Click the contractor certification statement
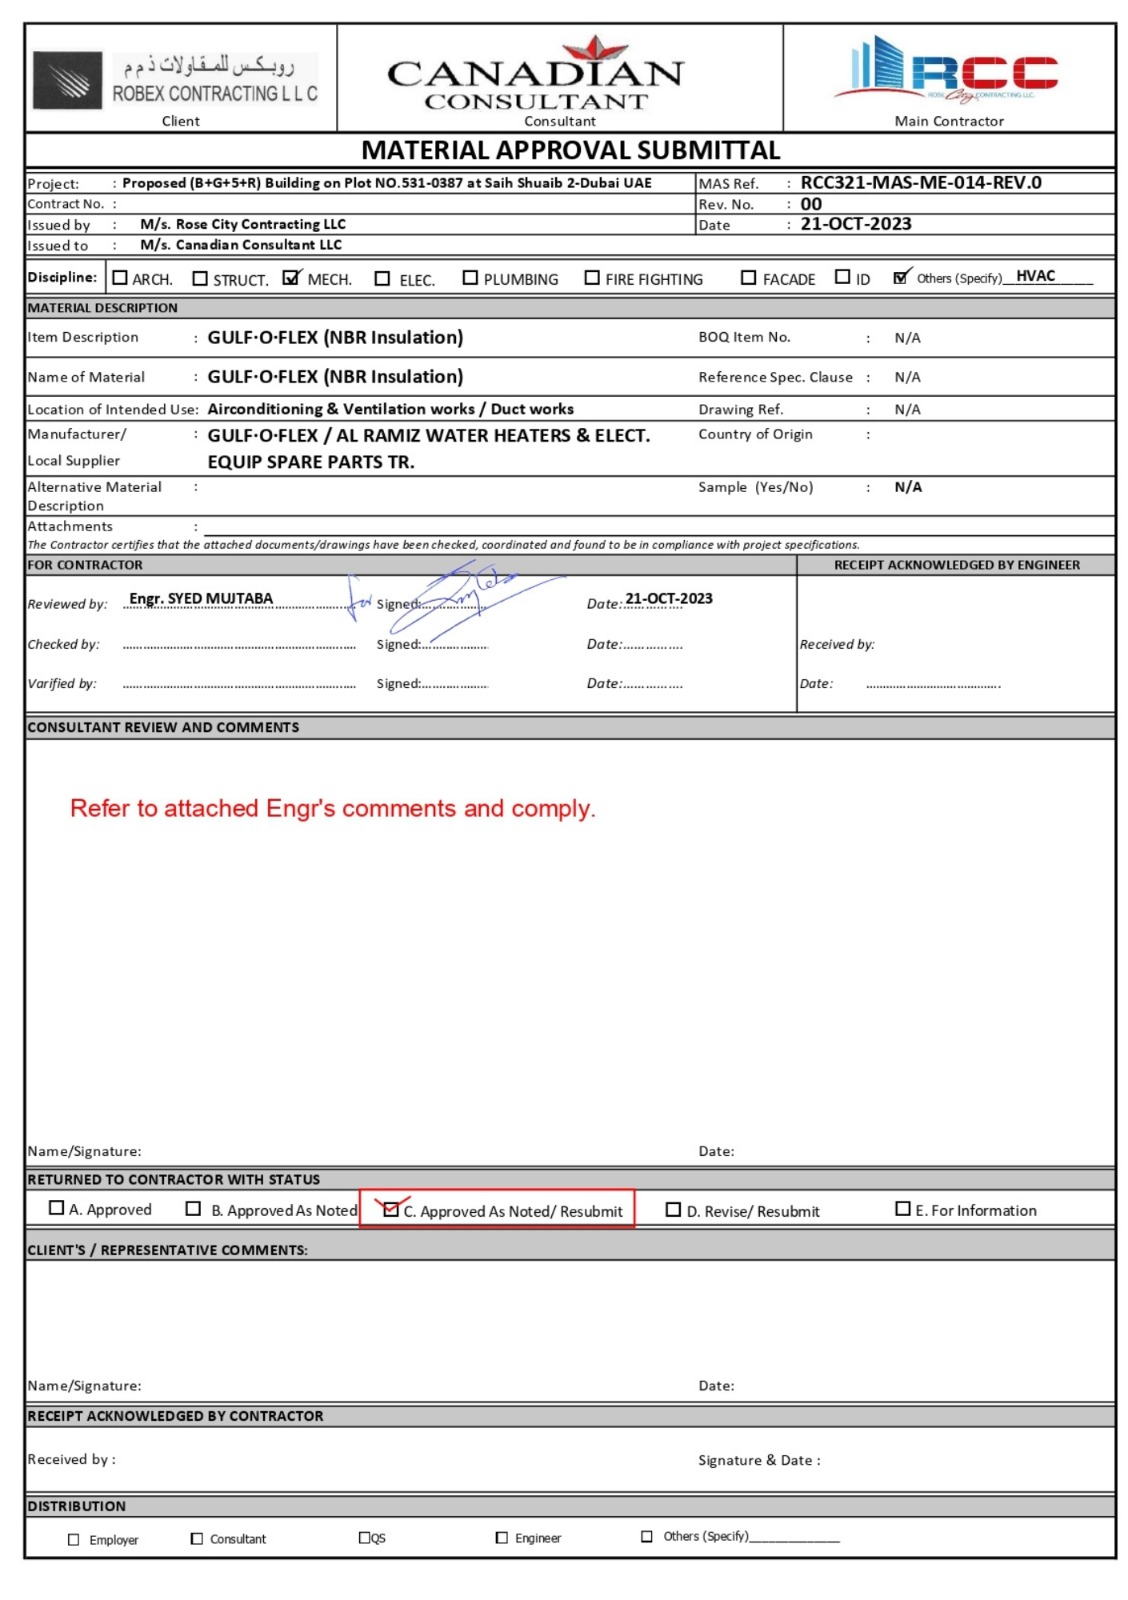 pos(443,545)
